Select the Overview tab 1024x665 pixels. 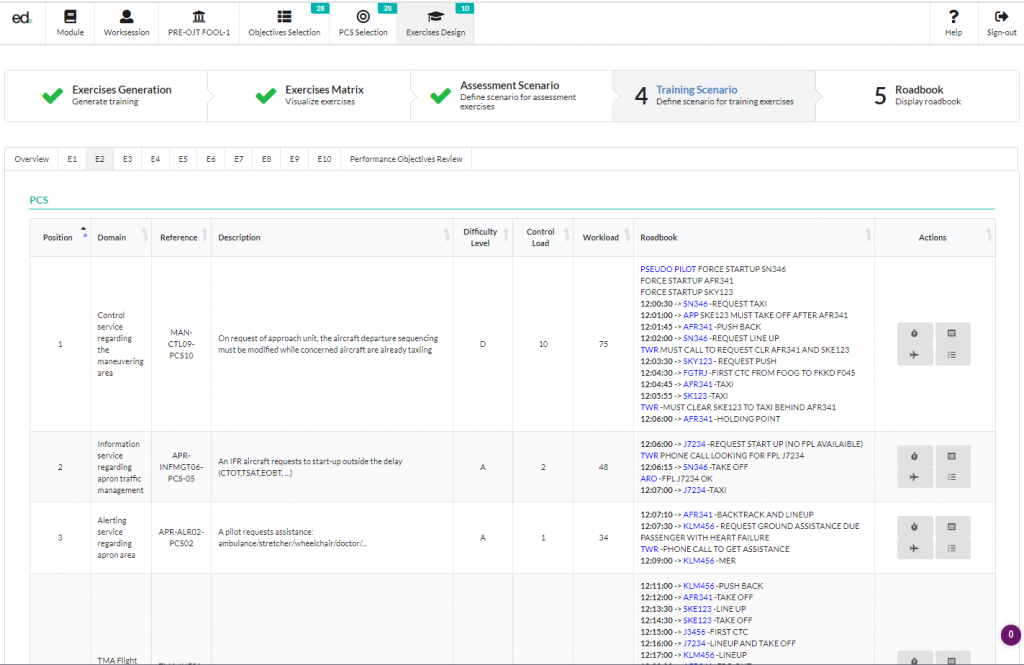(x=31, y=159)
